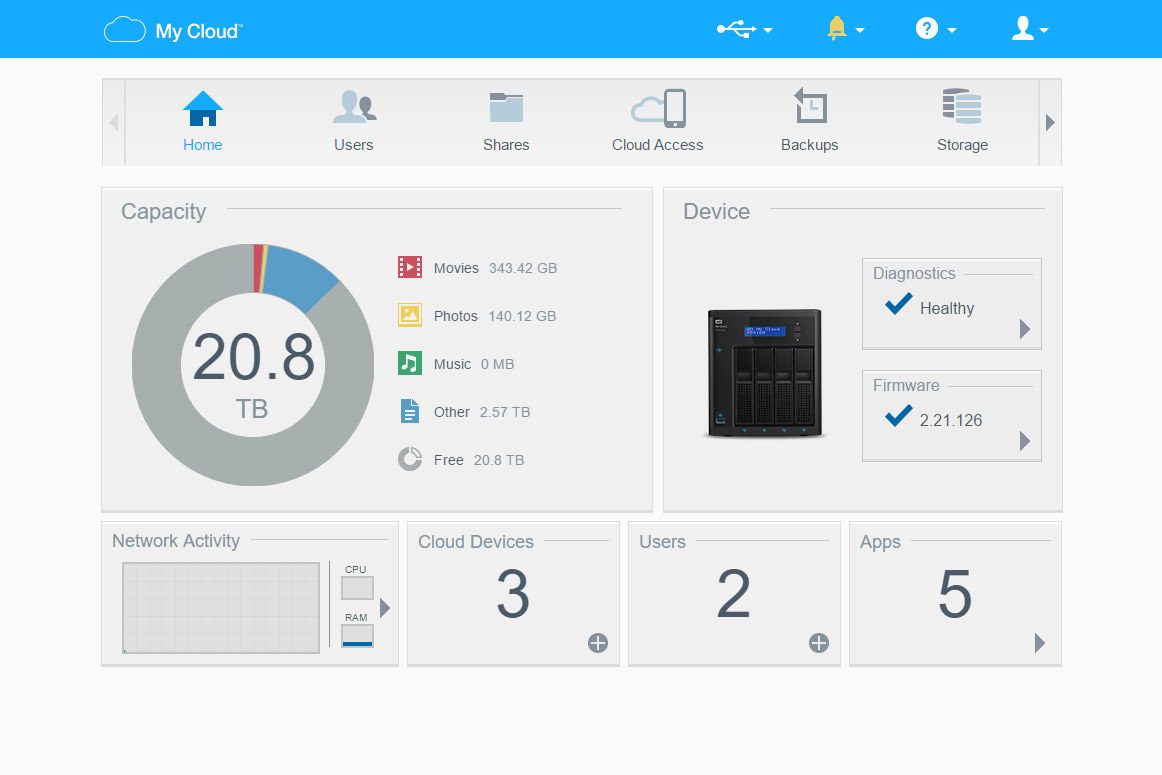Click the Users people icon
This screenshot has width=1162, height=775.
pos(354,107)
